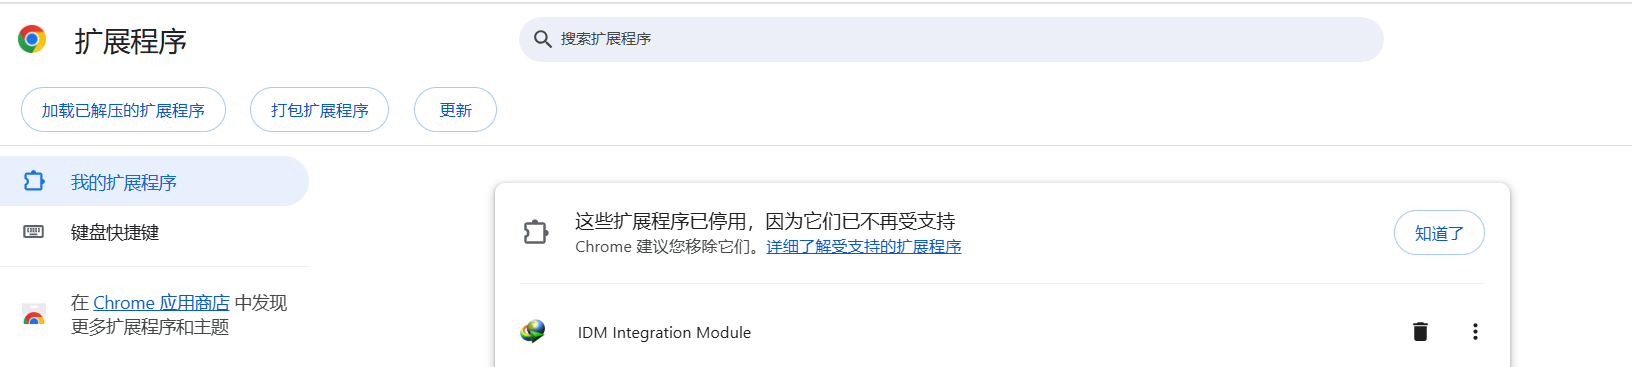This screenshot has height=367, width=1632.
Task: Click puzzle icon beside 我的扩展程序
Action: tap(34, 181)
